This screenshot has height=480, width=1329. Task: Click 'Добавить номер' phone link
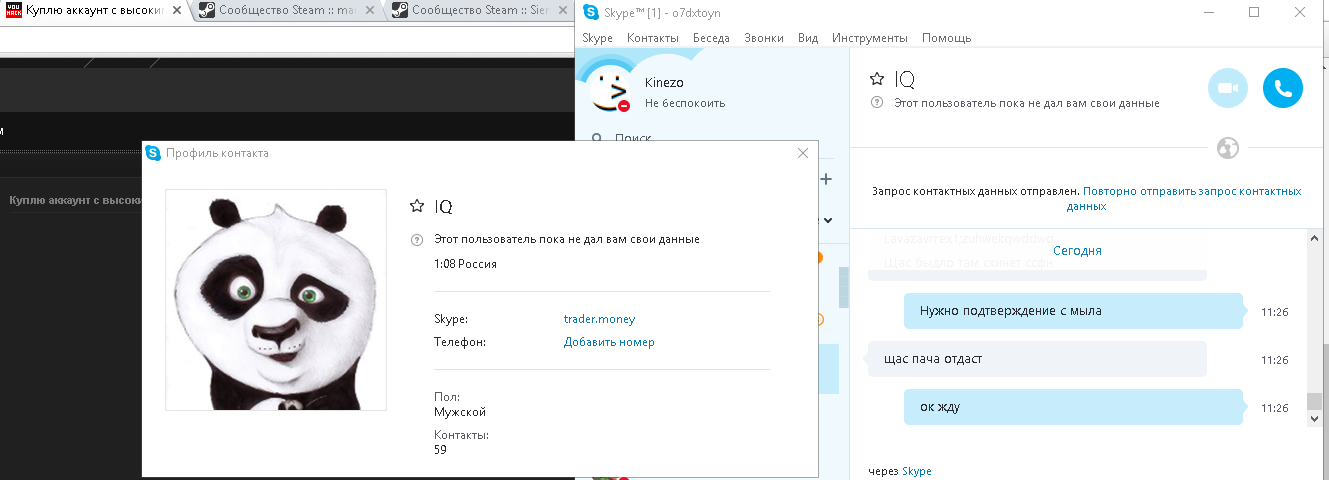click(609, 342)
